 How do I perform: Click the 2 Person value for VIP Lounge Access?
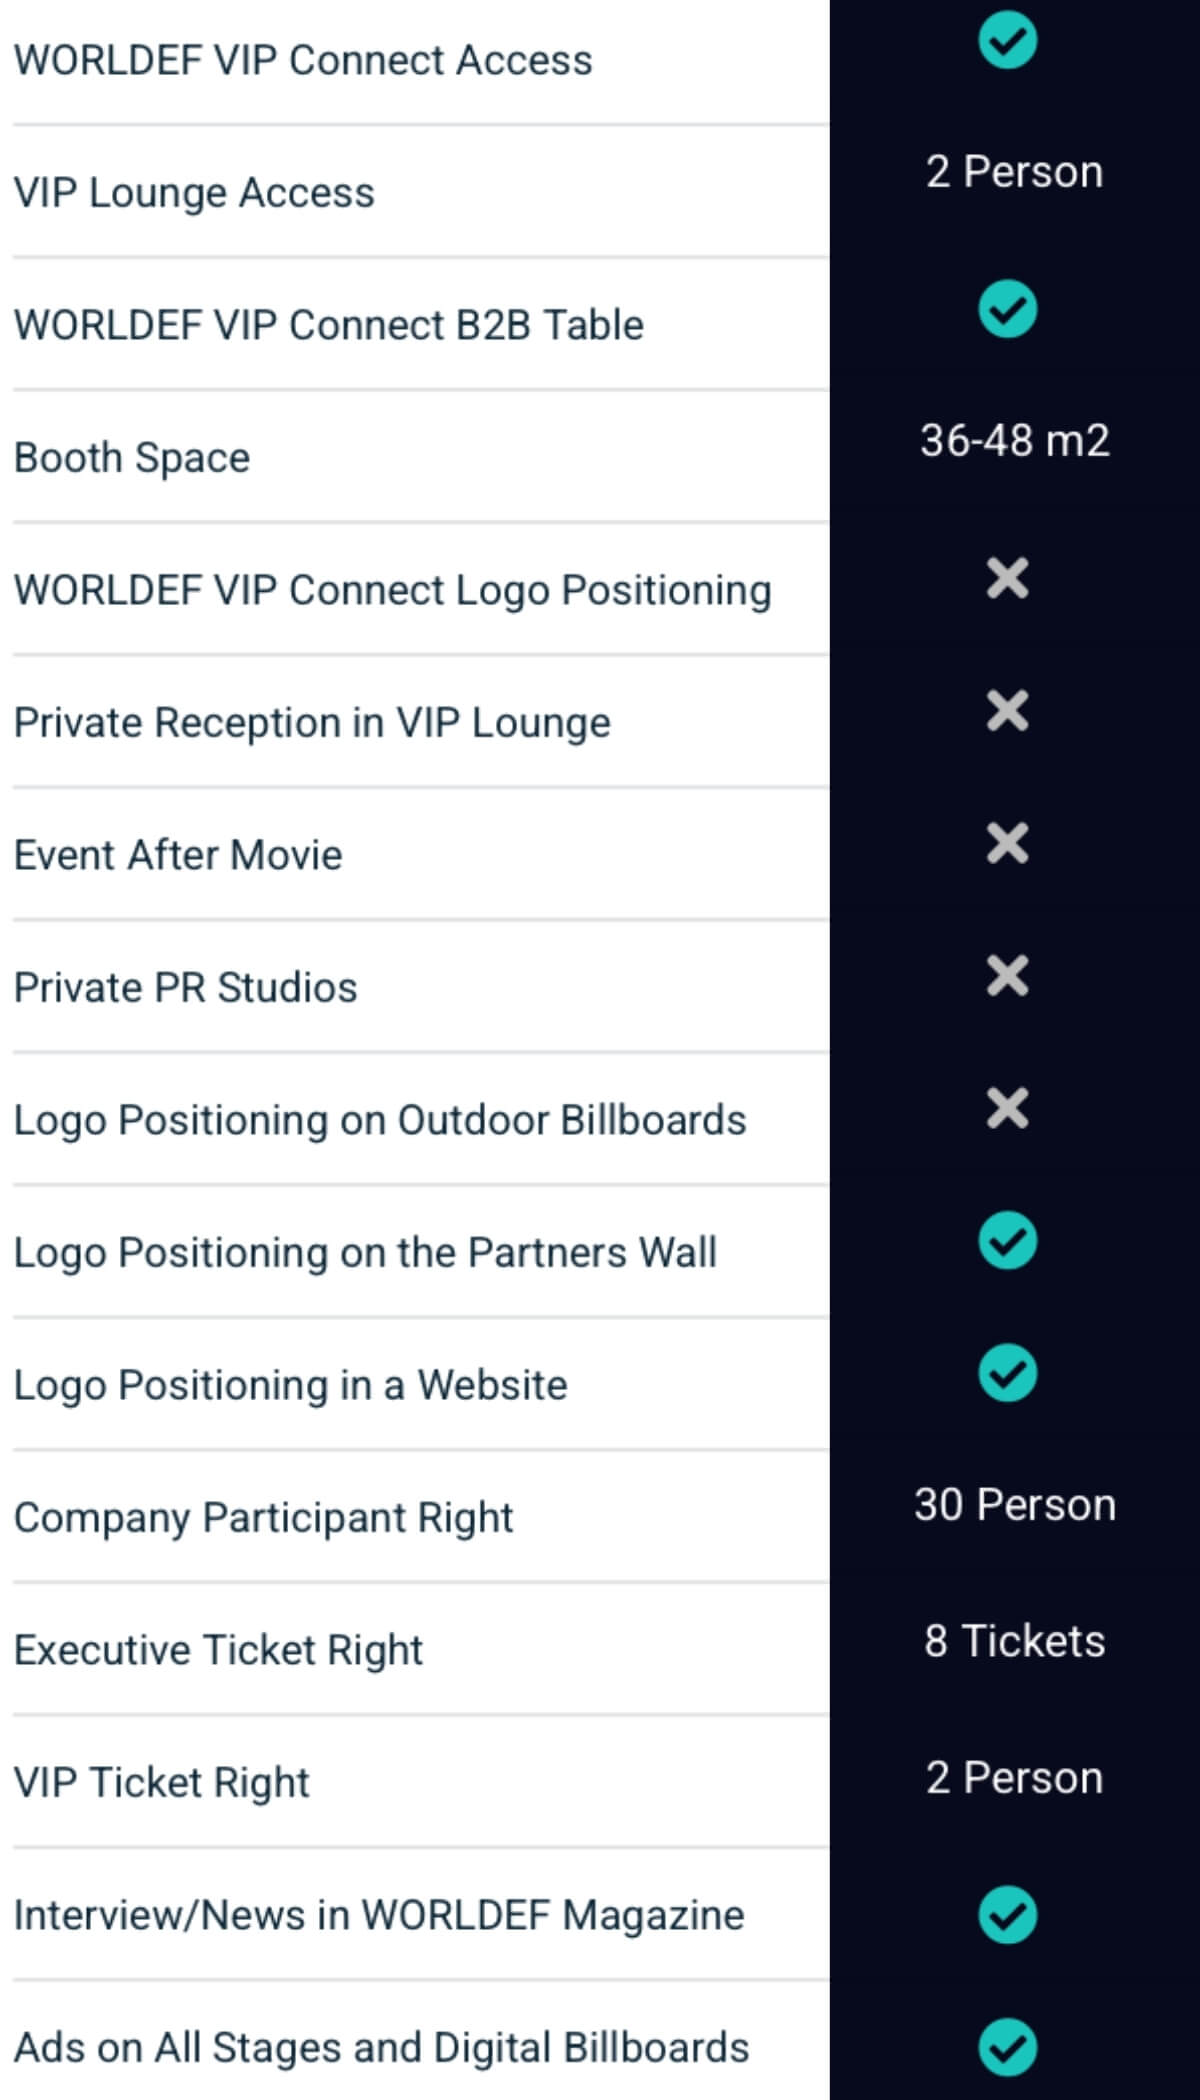pos(1014,172)
